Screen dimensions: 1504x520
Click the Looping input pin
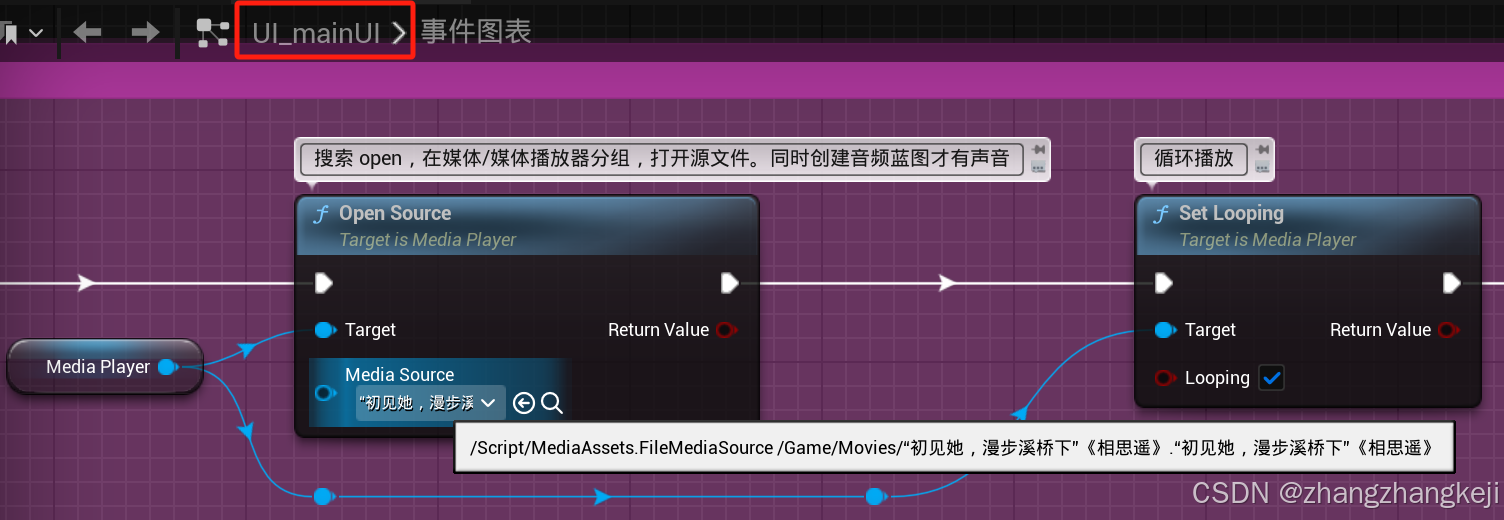(1165, 378)
